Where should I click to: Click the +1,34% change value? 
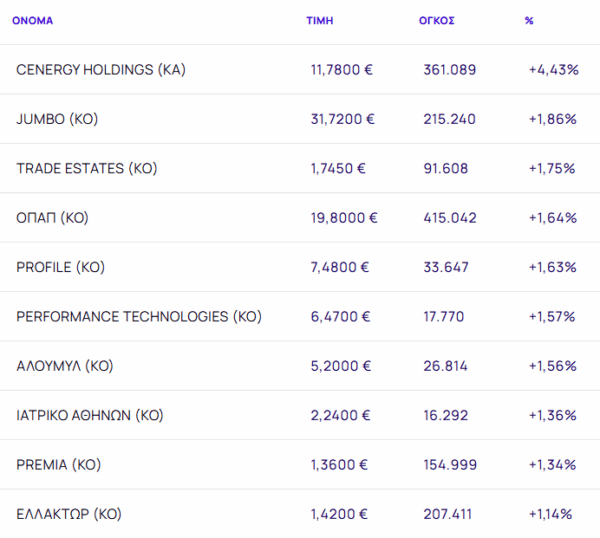(553, 465)
